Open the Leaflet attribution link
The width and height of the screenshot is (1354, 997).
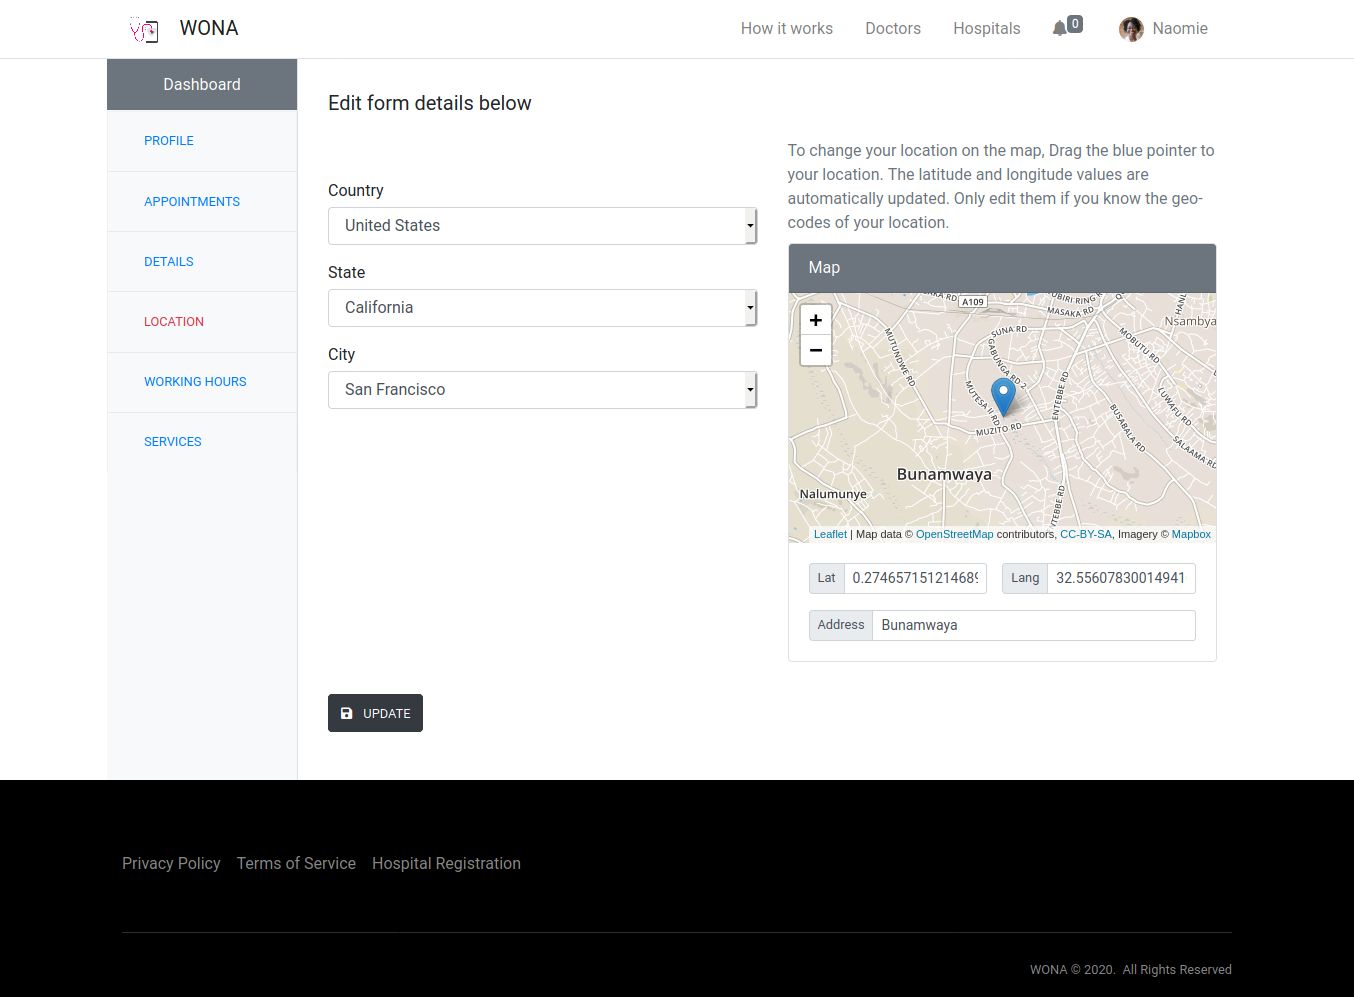(830, 535)
